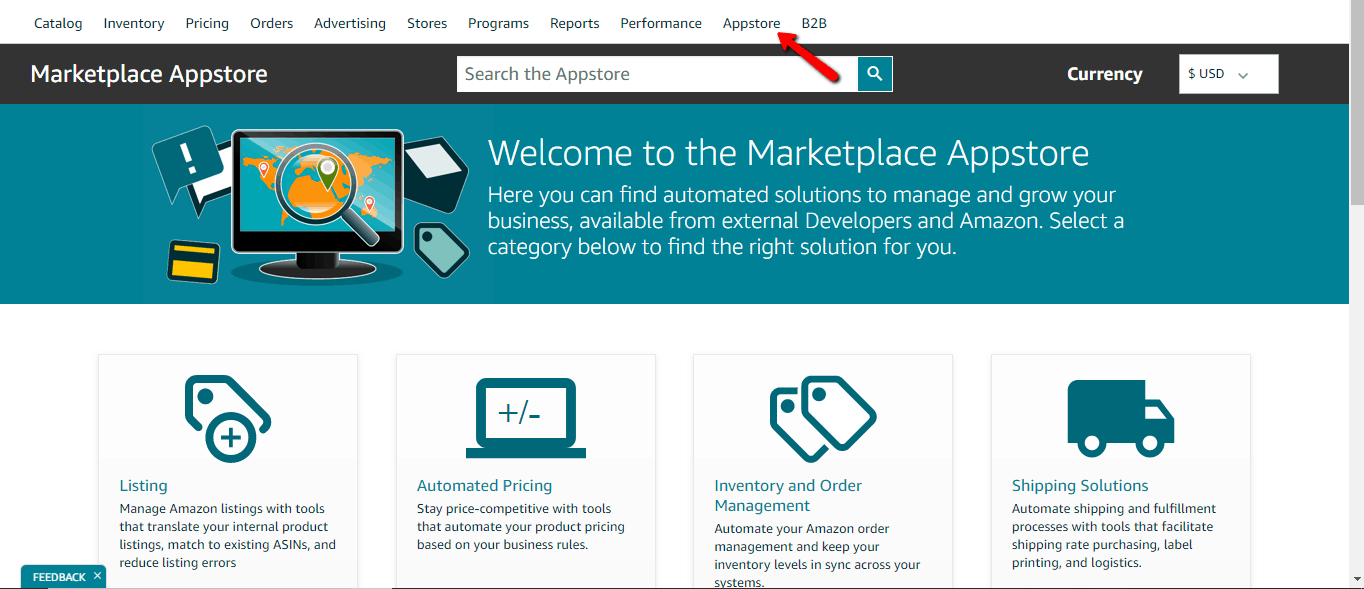The height and width of the screenshot is (589, 1364).
Task: Open the Stores menu
Action: pos(426,22)
